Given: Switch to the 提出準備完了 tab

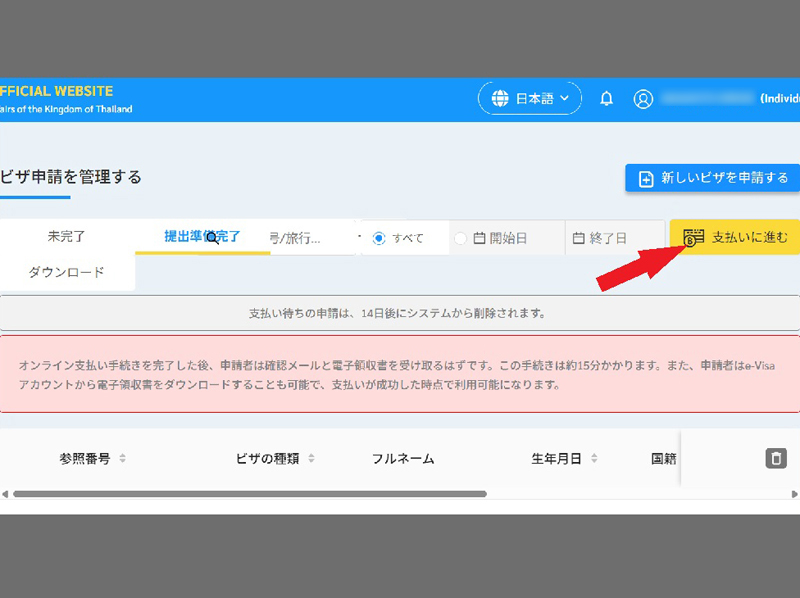Looking at the screenshot, I should (x=202, y=236).
